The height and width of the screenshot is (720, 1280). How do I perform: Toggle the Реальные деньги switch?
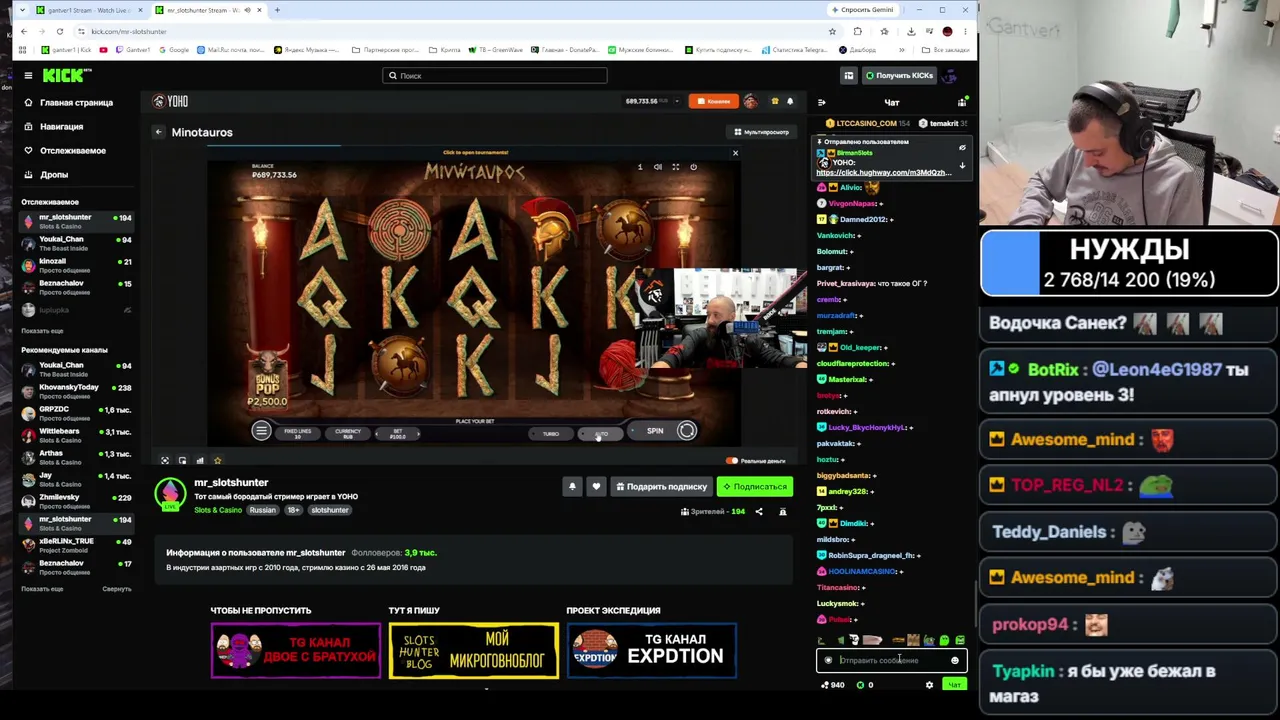click(732, 461)
